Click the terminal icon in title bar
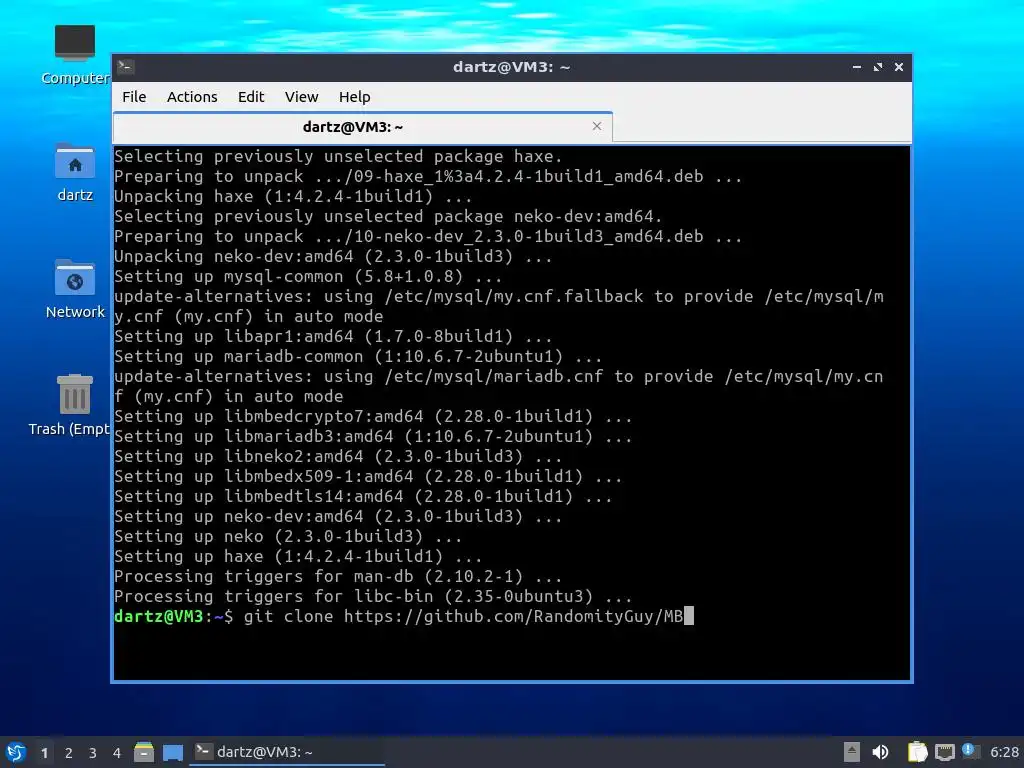This screenshot has width=1024, height=768. pyautogui.click(x=126, y=67)
